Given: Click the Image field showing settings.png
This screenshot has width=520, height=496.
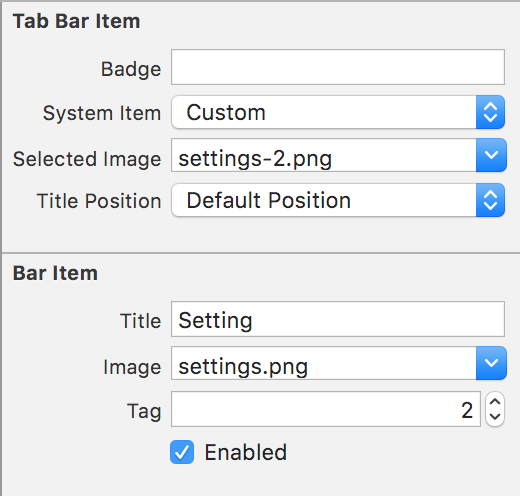Looking at the screenshot, I should [324, 363].
